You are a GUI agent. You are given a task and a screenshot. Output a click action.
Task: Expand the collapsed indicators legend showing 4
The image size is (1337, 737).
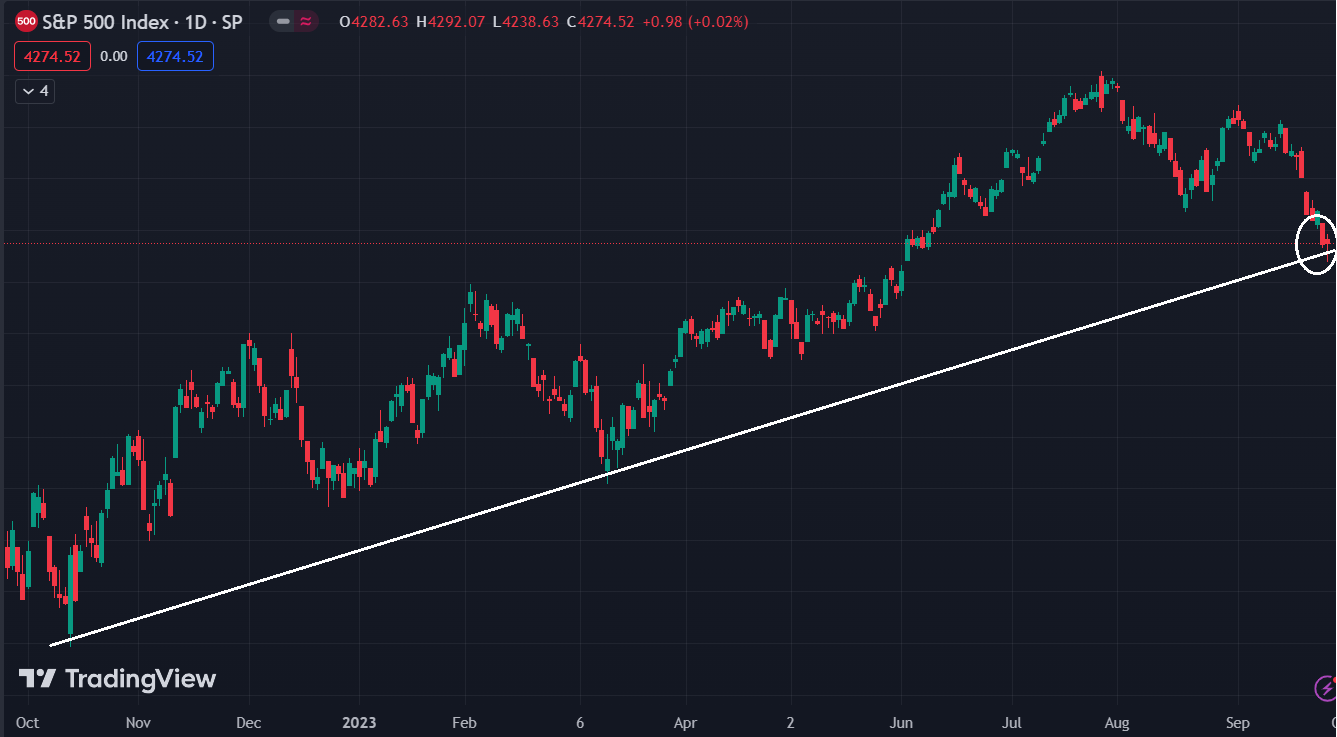tap(35, 91)
